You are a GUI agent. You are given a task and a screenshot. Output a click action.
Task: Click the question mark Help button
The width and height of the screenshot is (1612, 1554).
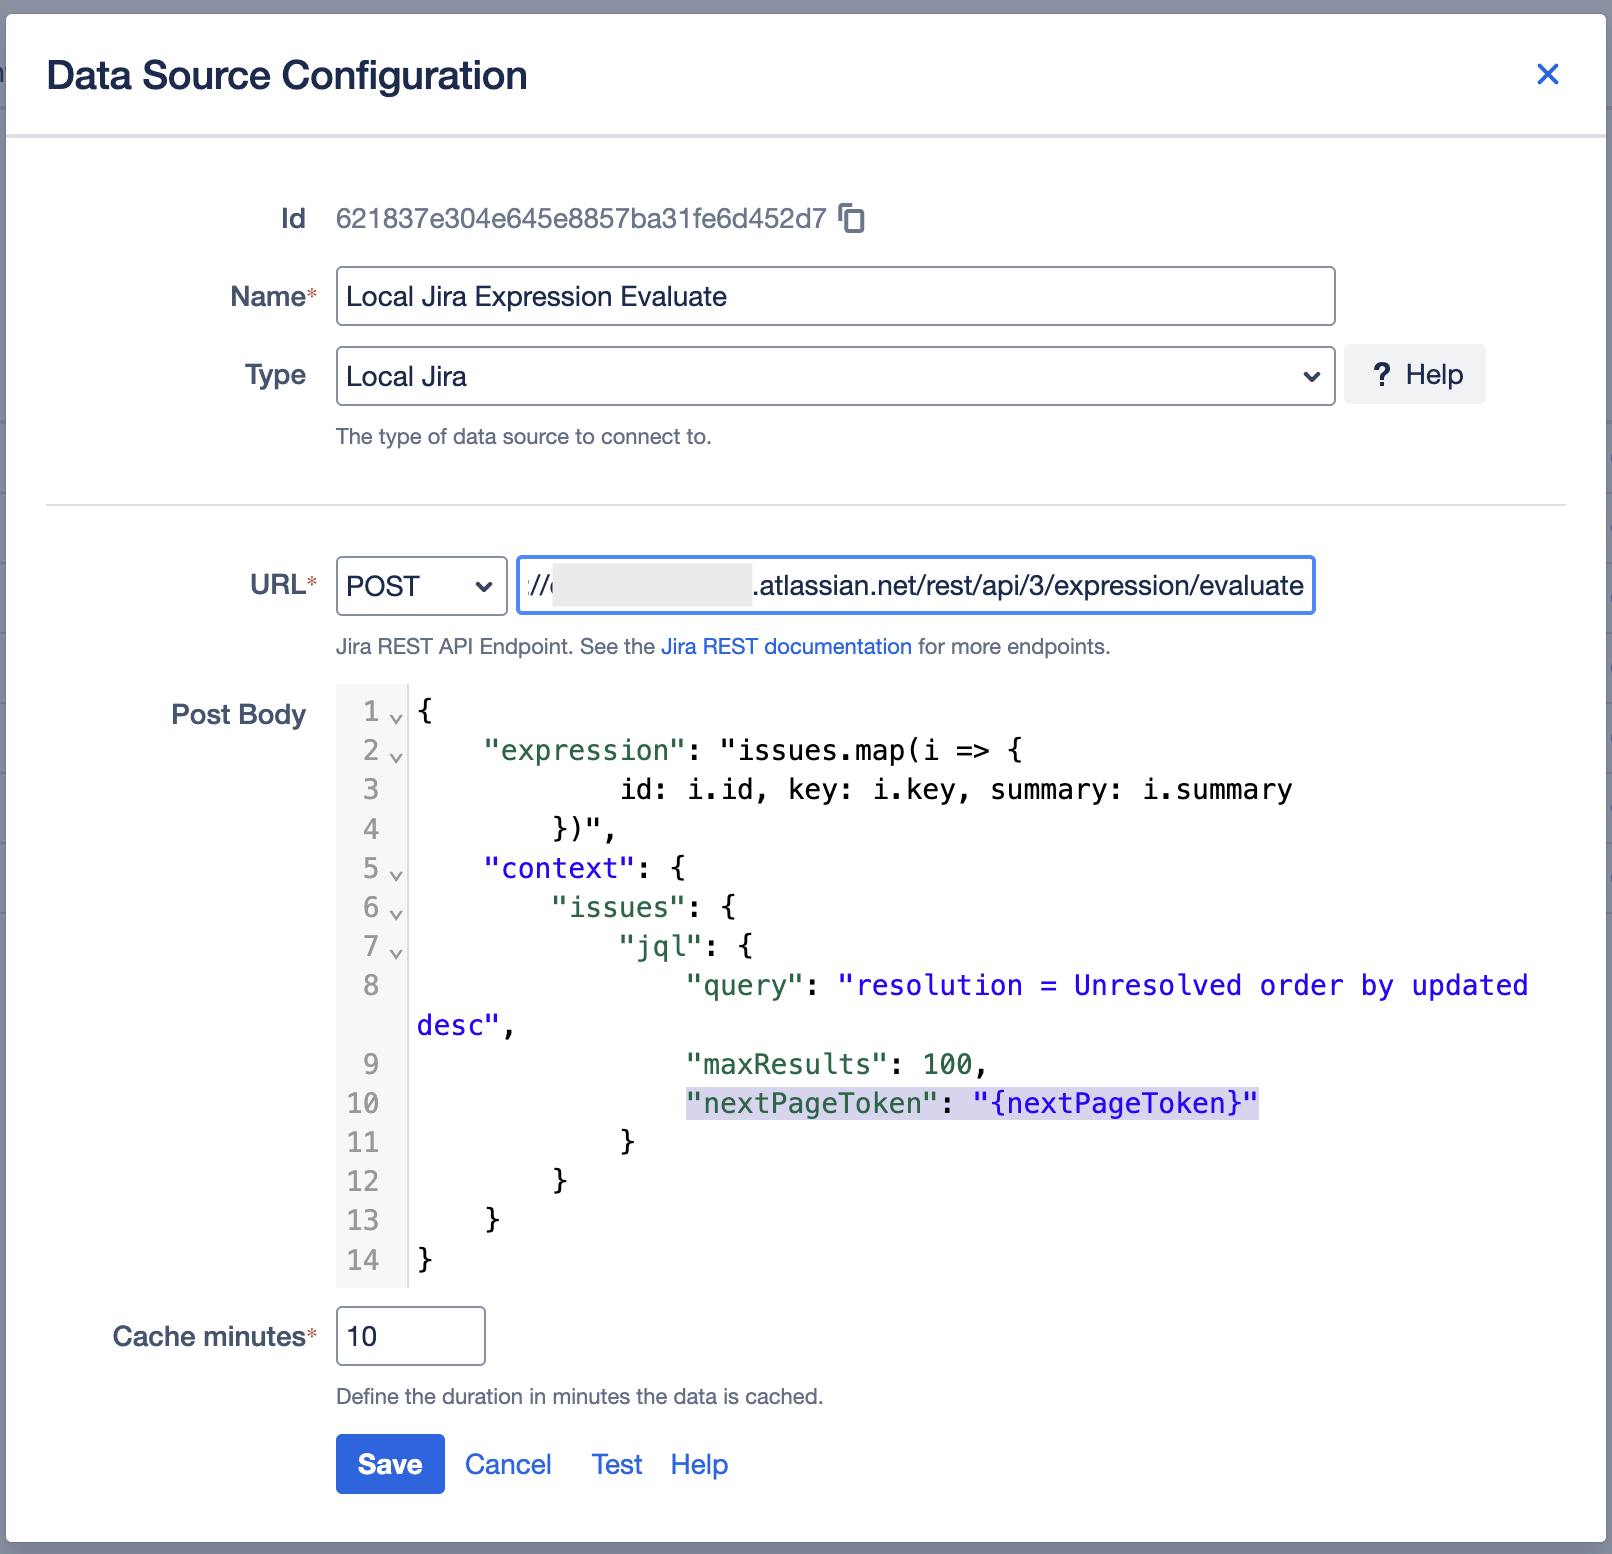tap(1414, 375)
